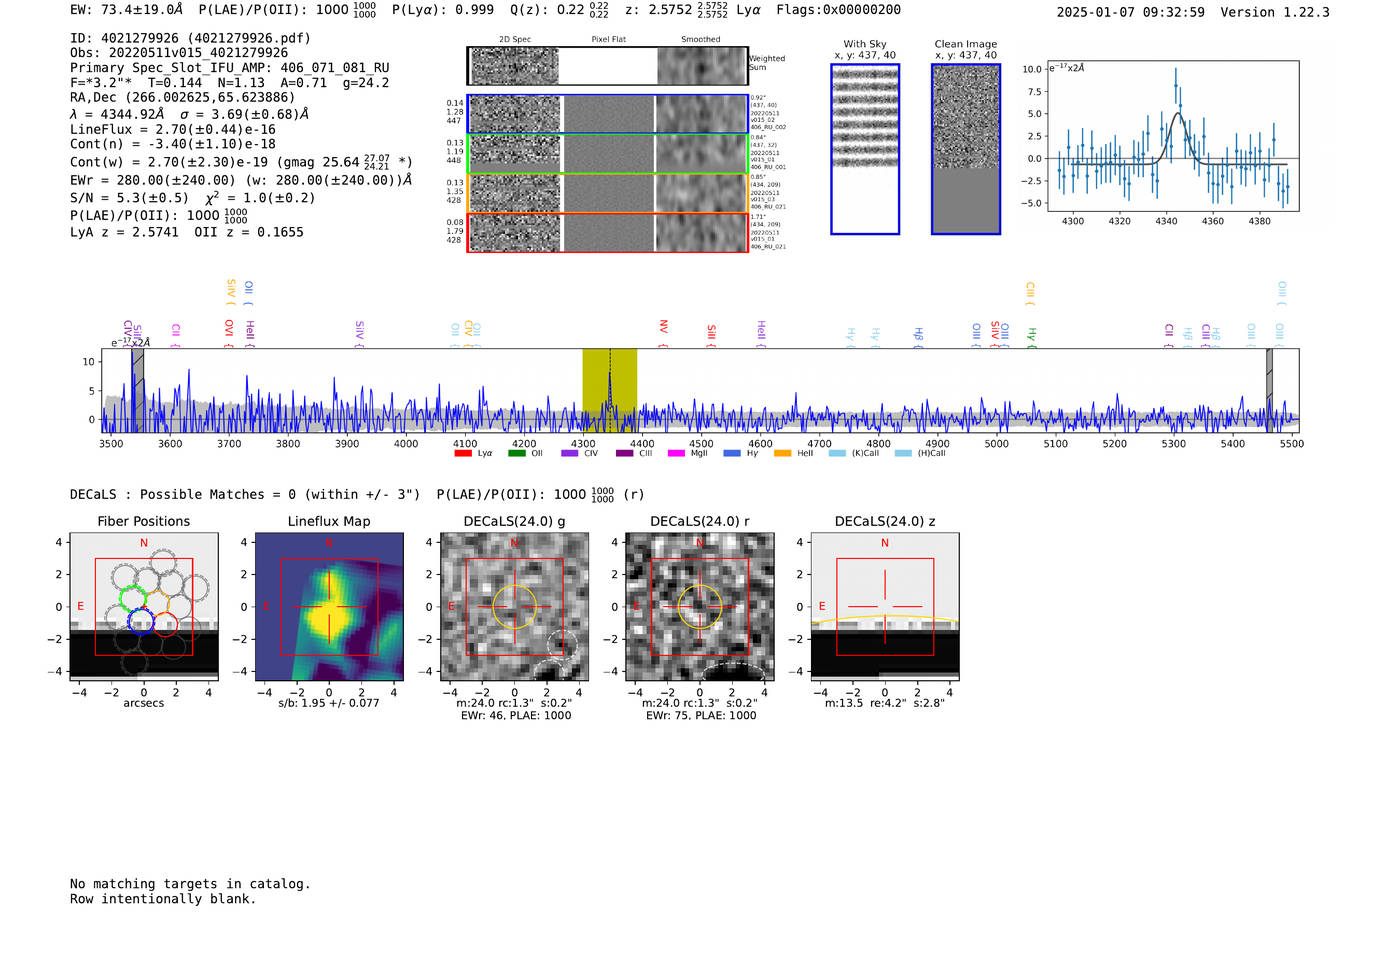Click the CIII legend swatch
Viewport: 1400px width, 953px height.
625,453
